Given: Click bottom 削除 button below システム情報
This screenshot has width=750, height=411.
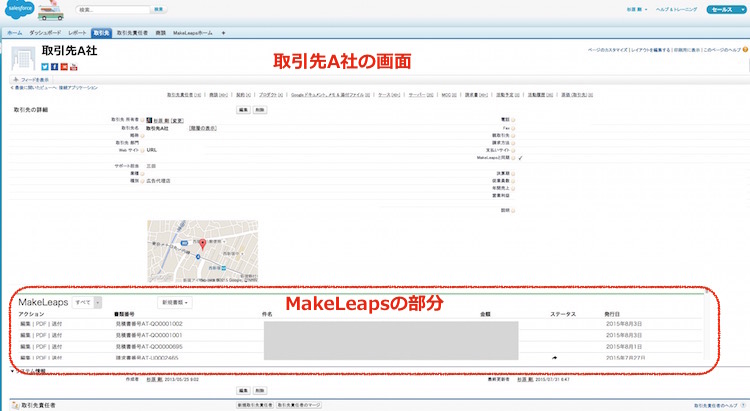Looking at the screenshot, I should (260, 391).
